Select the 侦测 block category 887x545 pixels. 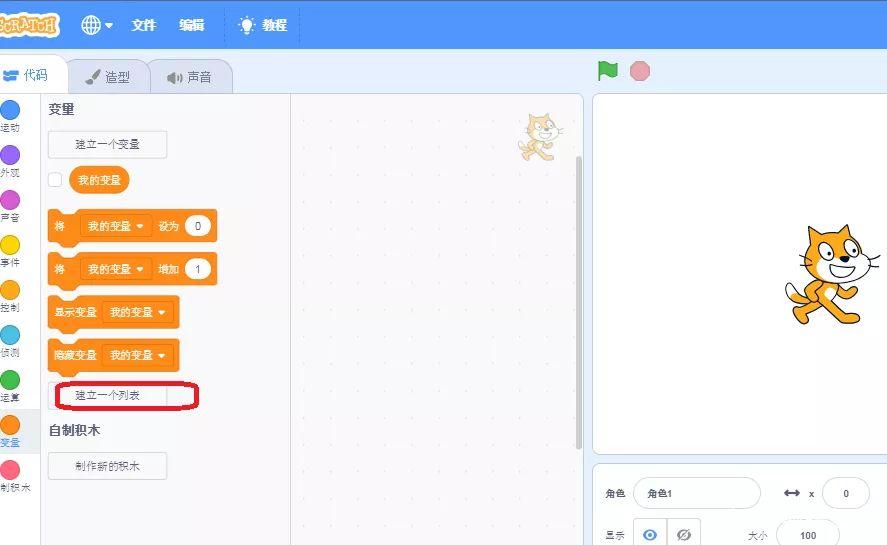[10, 341]
